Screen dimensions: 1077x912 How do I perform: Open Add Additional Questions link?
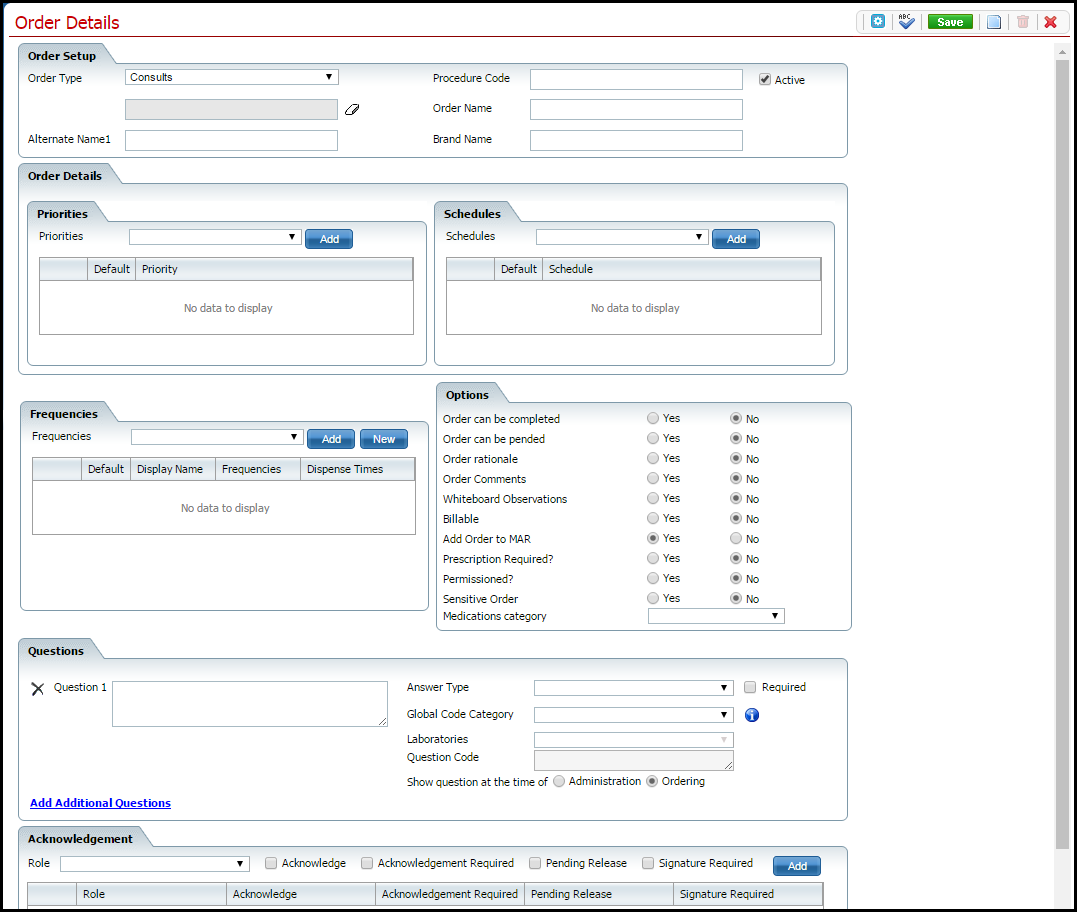pos(100,803)
